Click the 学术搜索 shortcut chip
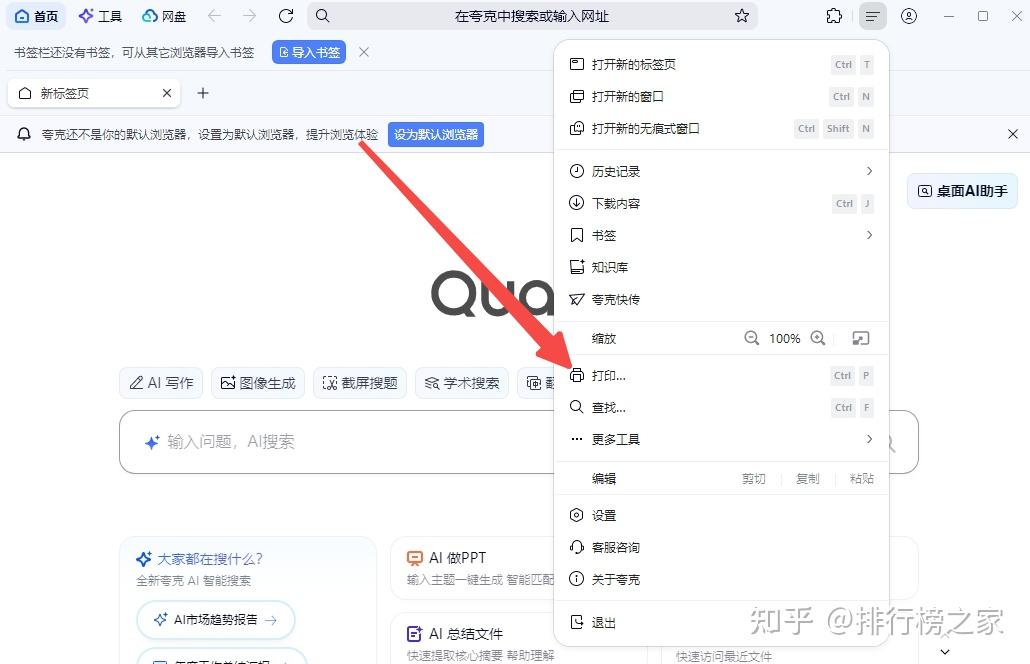This screenshot has height=664, width=1030. click(x=462, y=383)
